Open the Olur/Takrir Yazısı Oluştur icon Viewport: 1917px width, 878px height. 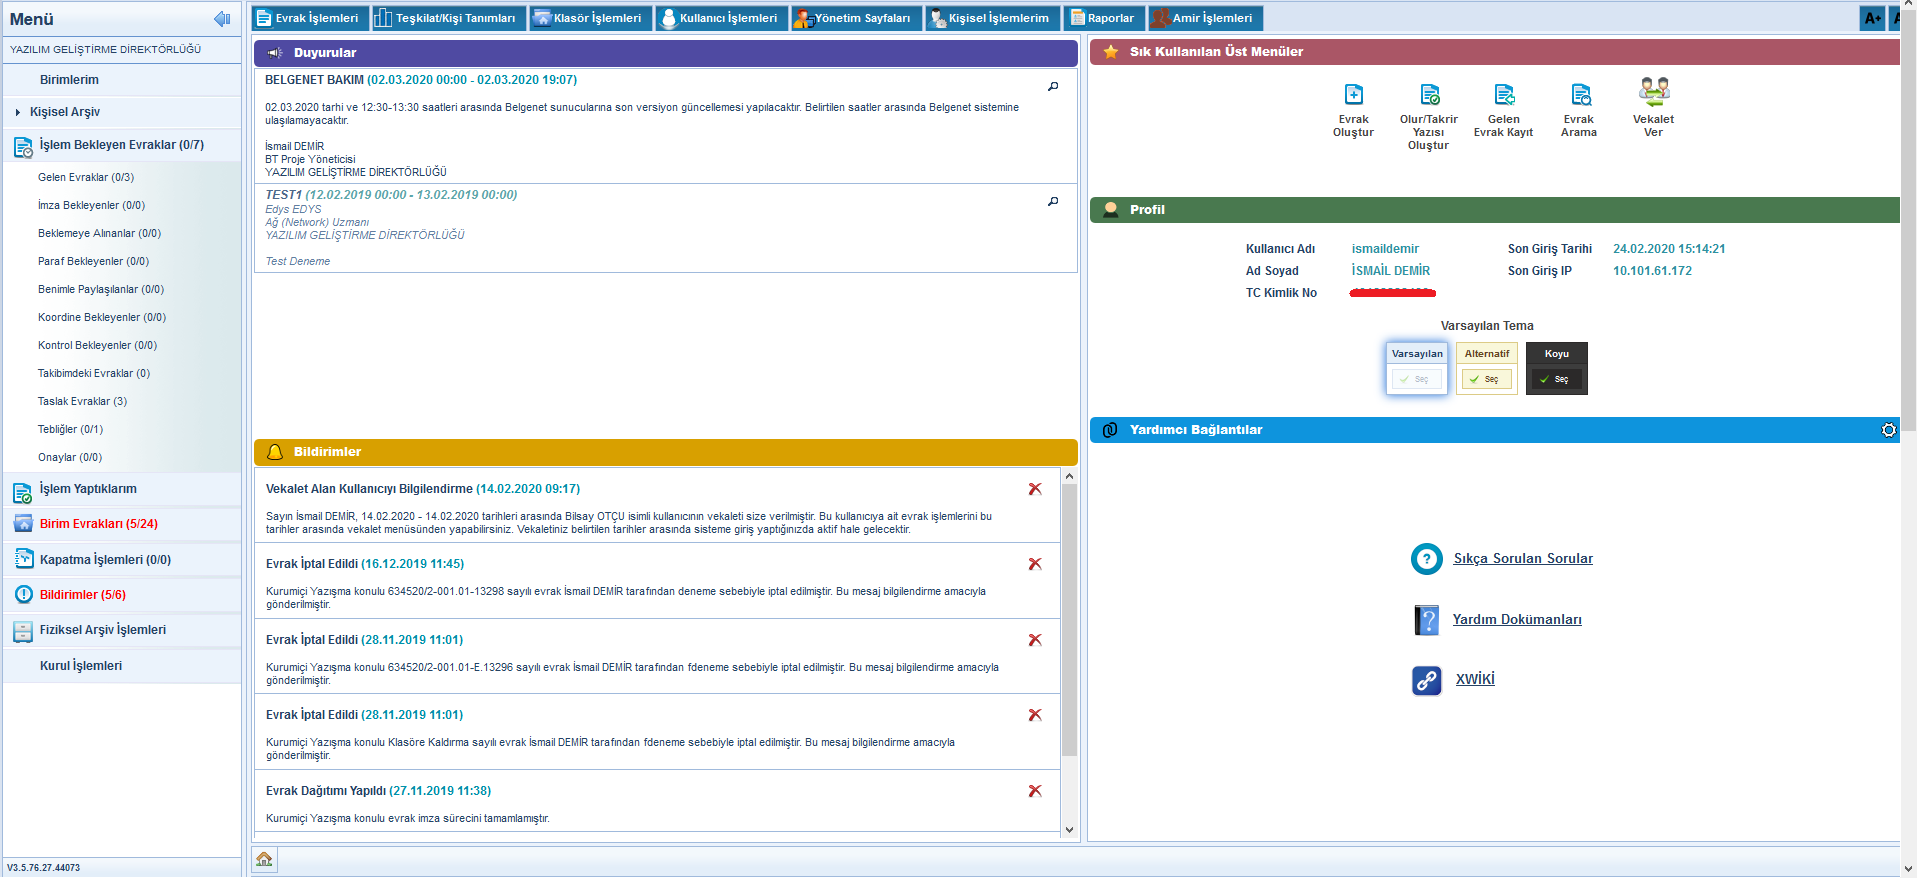1429,95
